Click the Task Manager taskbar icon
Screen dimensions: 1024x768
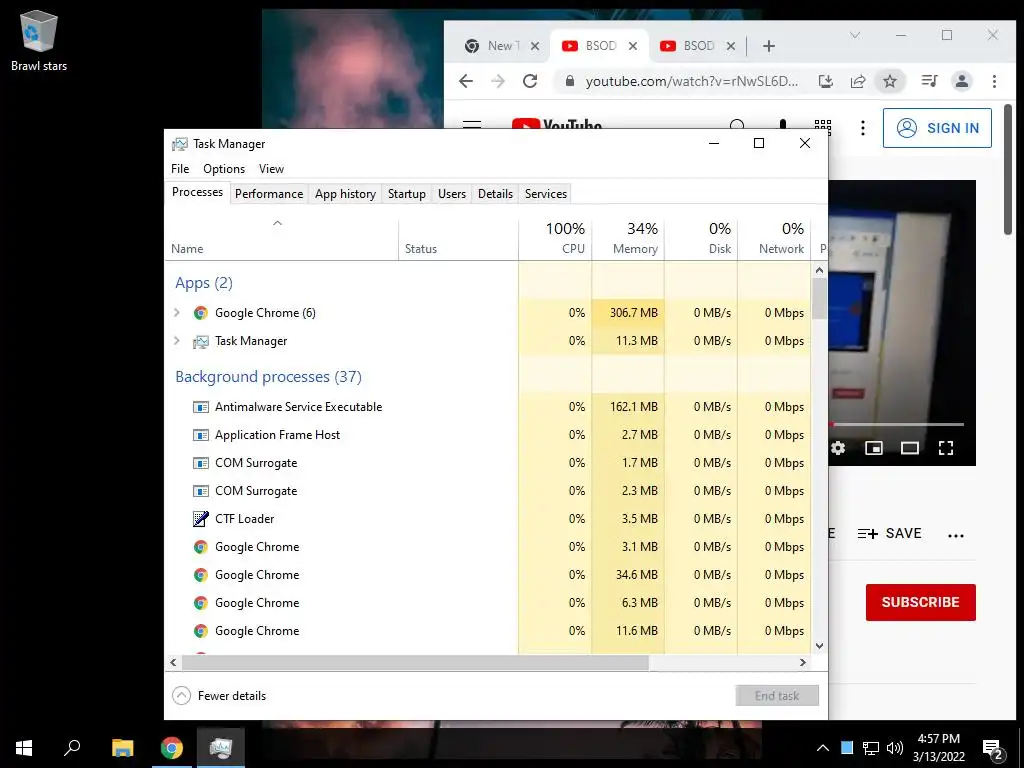(221, 748)
